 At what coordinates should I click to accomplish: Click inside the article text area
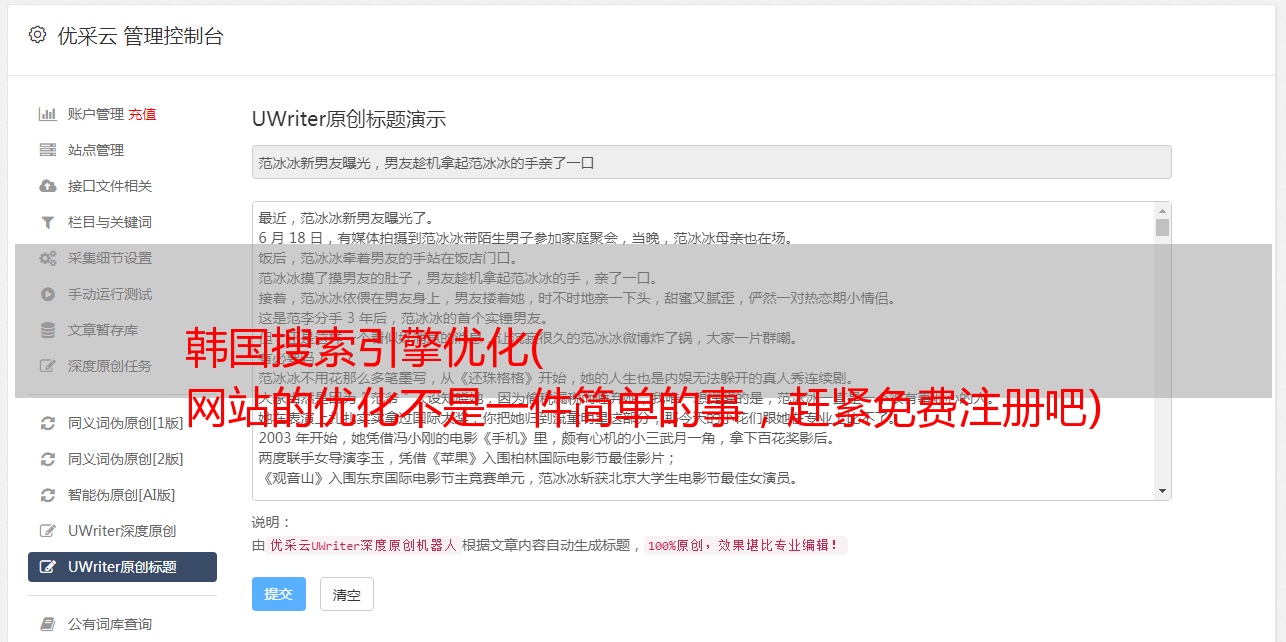click(x=703, y=350)
